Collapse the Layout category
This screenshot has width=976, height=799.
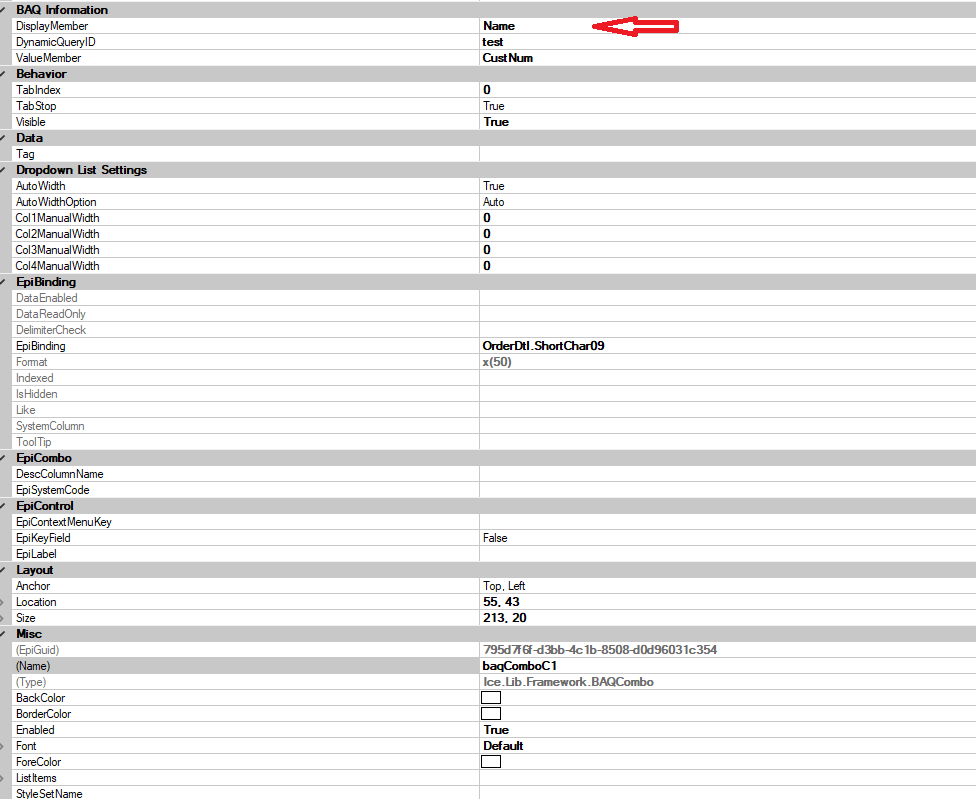pyautogui.click(x=3, y=570)
